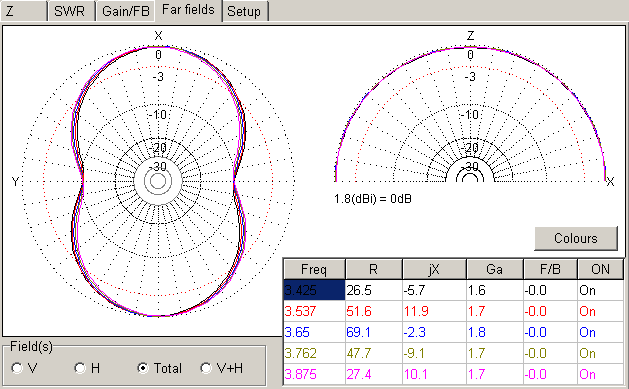Click Ga value 1.7 in 3.875 row
The image size is (629, 389).
(x=495, y=374)
